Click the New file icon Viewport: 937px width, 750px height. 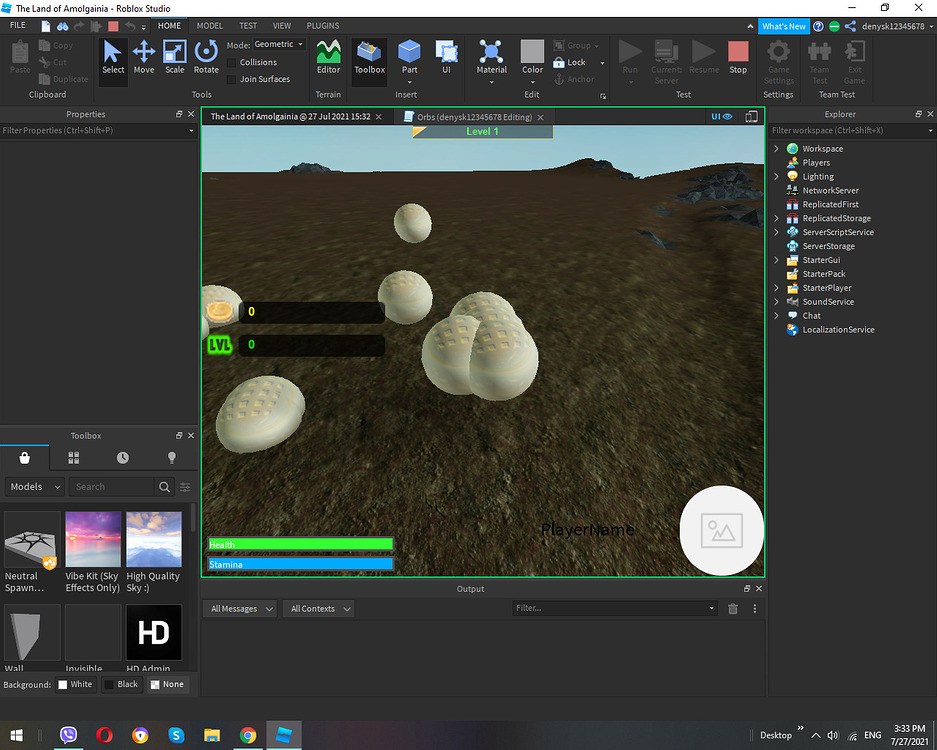tap(46, 26)
